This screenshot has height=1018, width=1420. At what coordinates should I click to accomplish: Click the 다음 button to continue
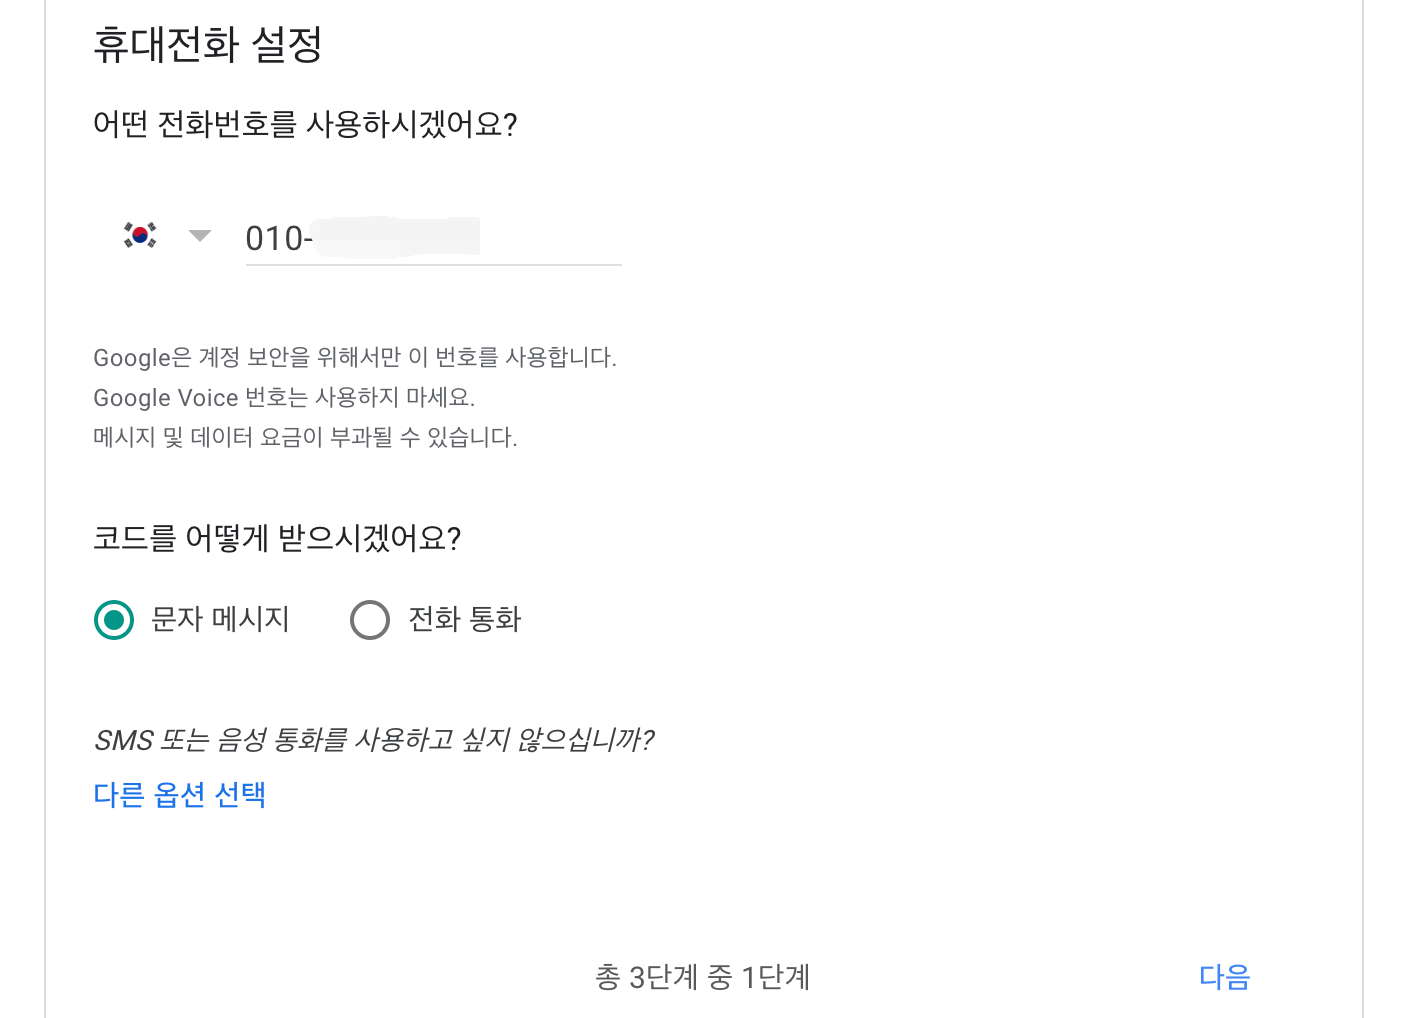tap(1225, 976)
